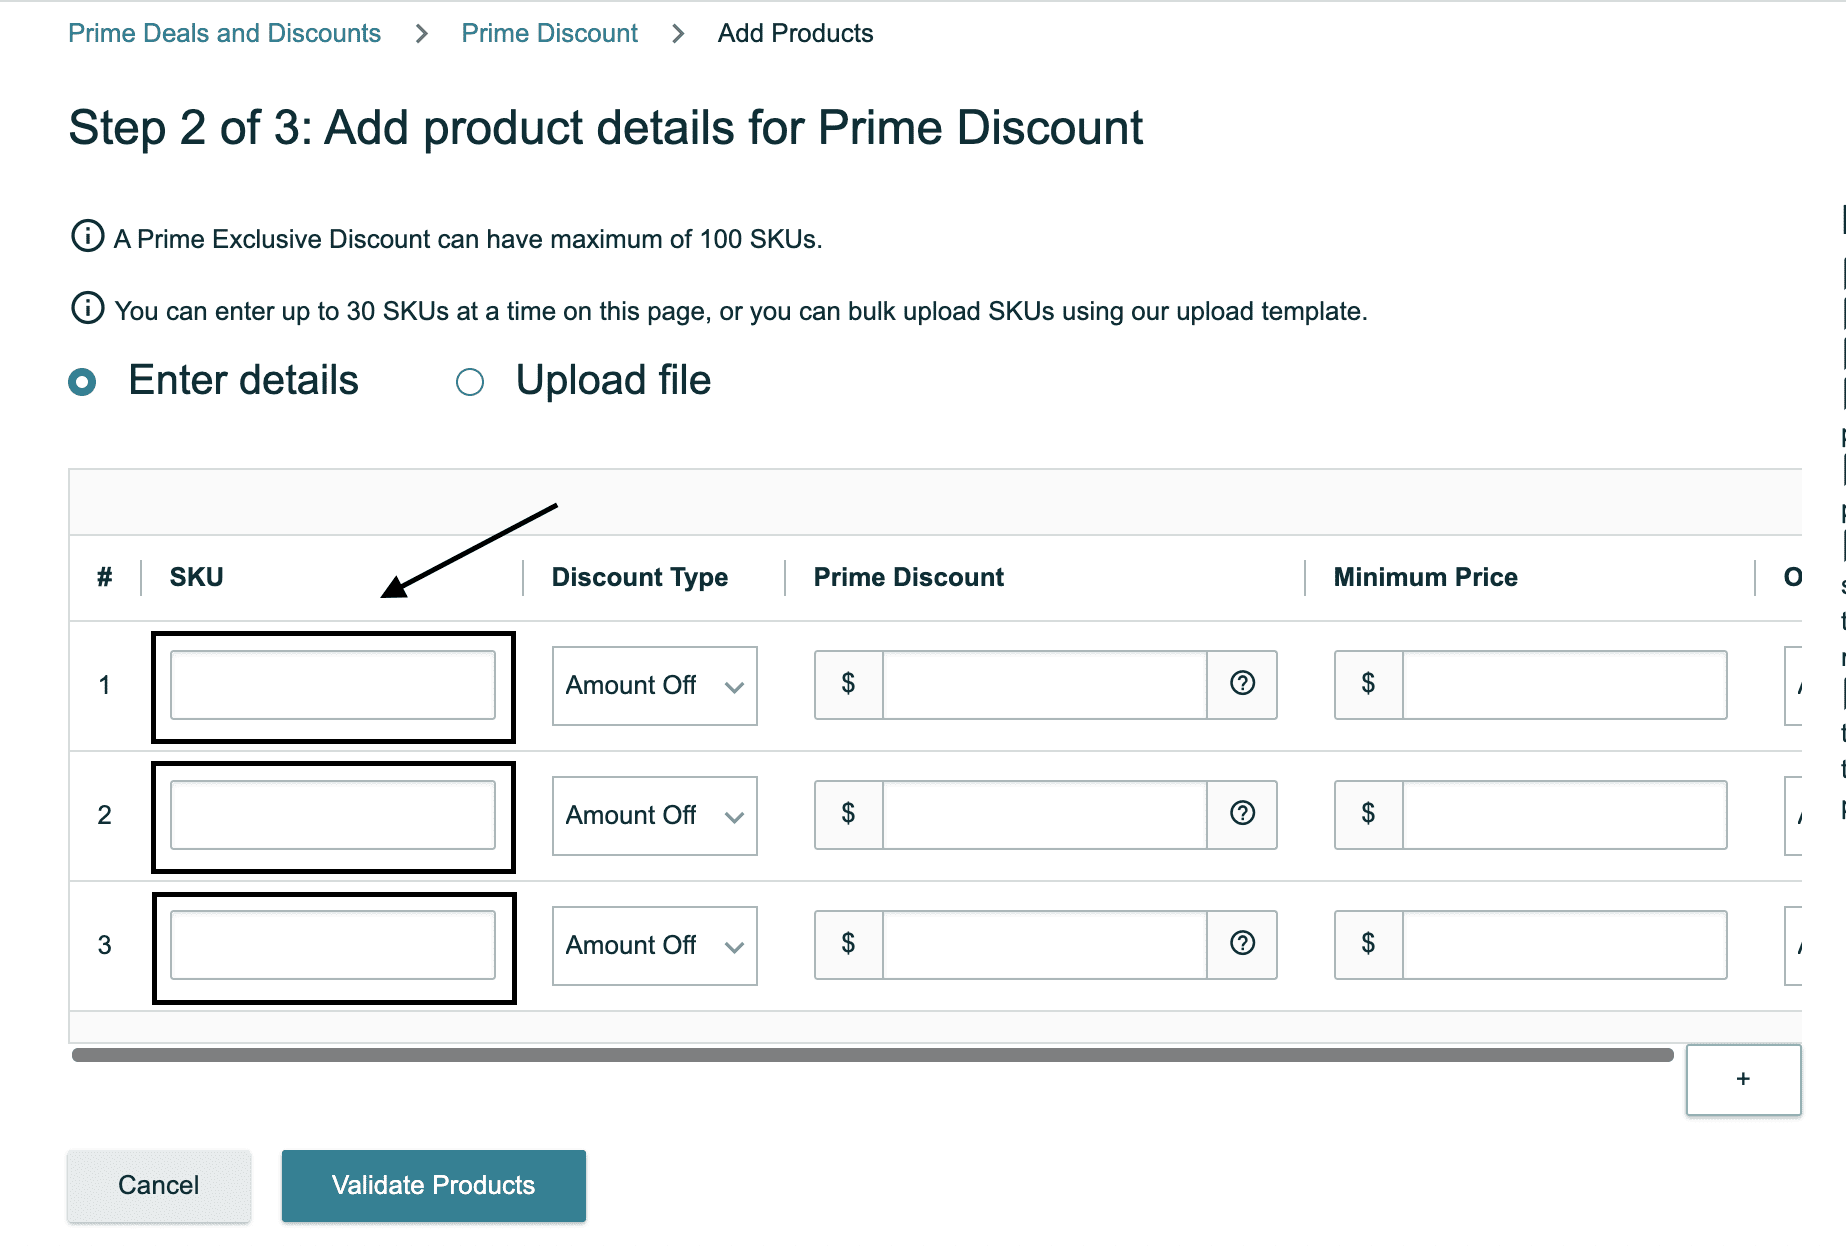Click the help icon in row 1 Prime Discount
Viewport: 1846px width, 1246px height.
[1242, 684]
